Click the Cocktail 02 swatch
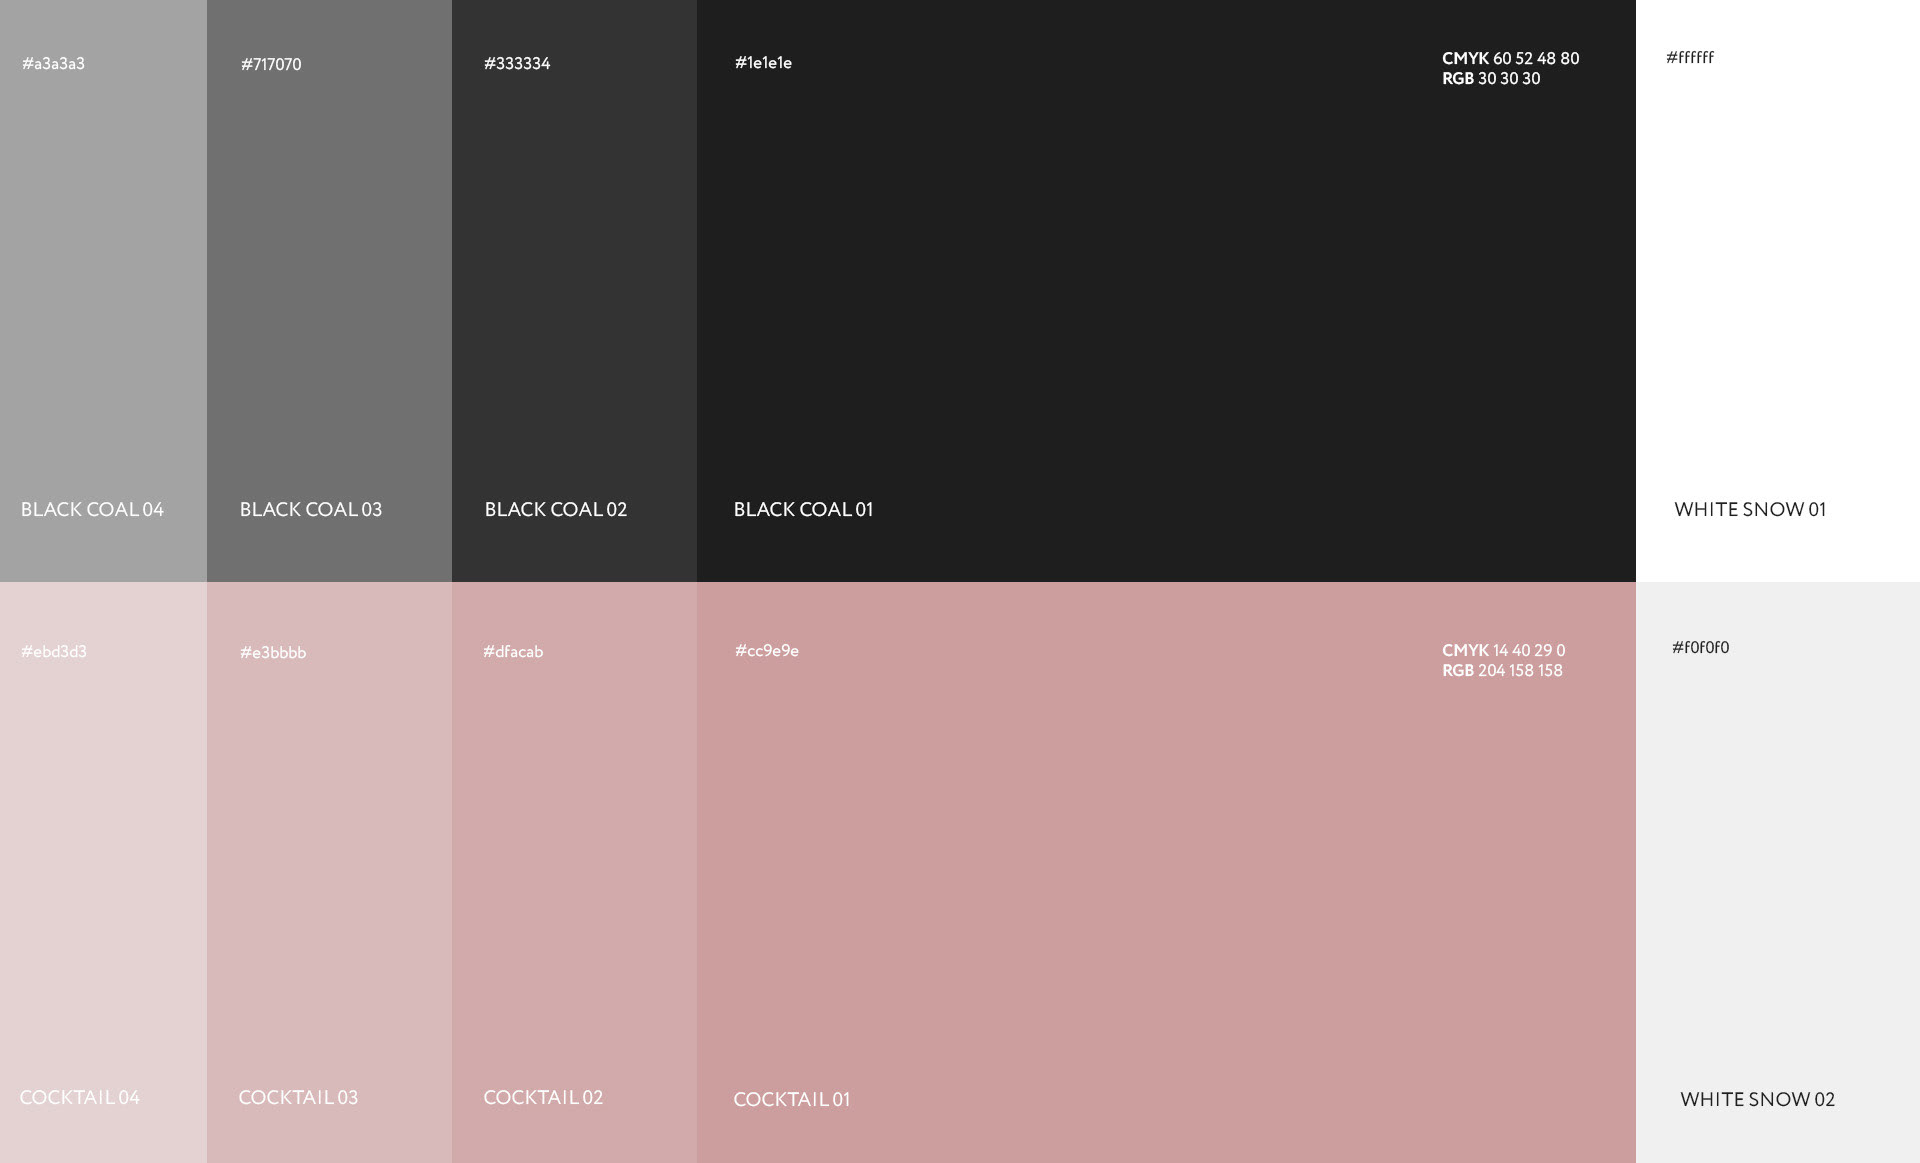Screen dimensions: 1920x1163 574,872
